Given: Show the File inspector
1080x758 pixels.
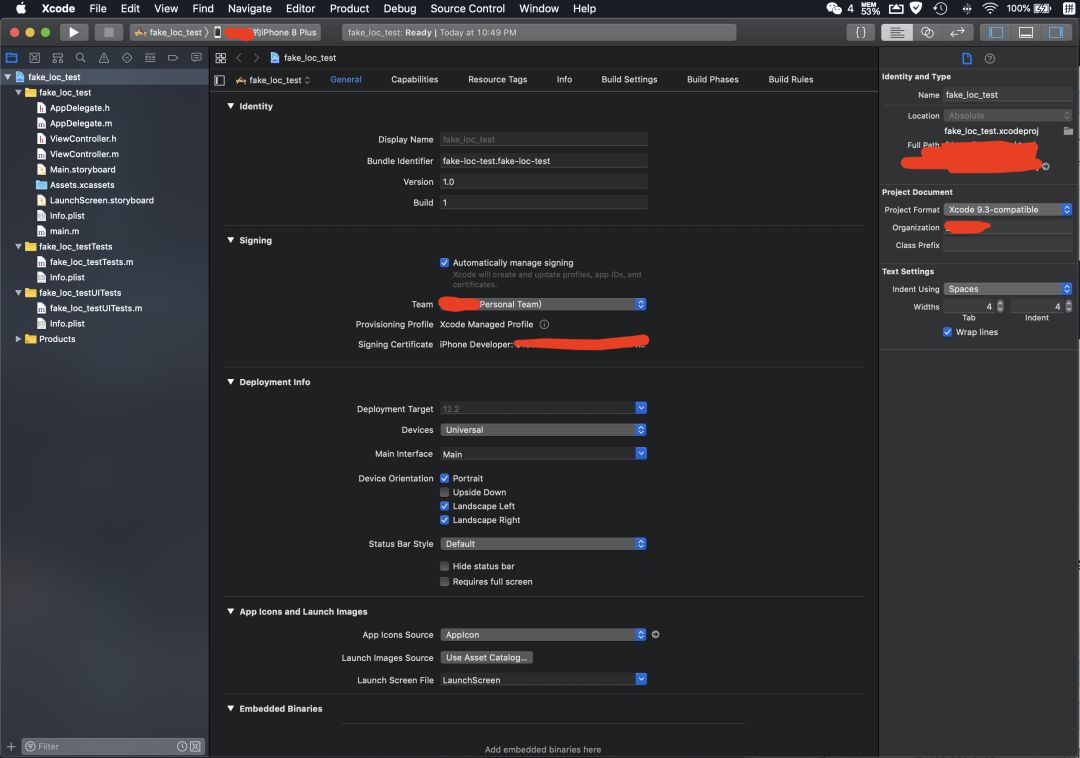Looking at the screenshot, I should pos(967,59).
